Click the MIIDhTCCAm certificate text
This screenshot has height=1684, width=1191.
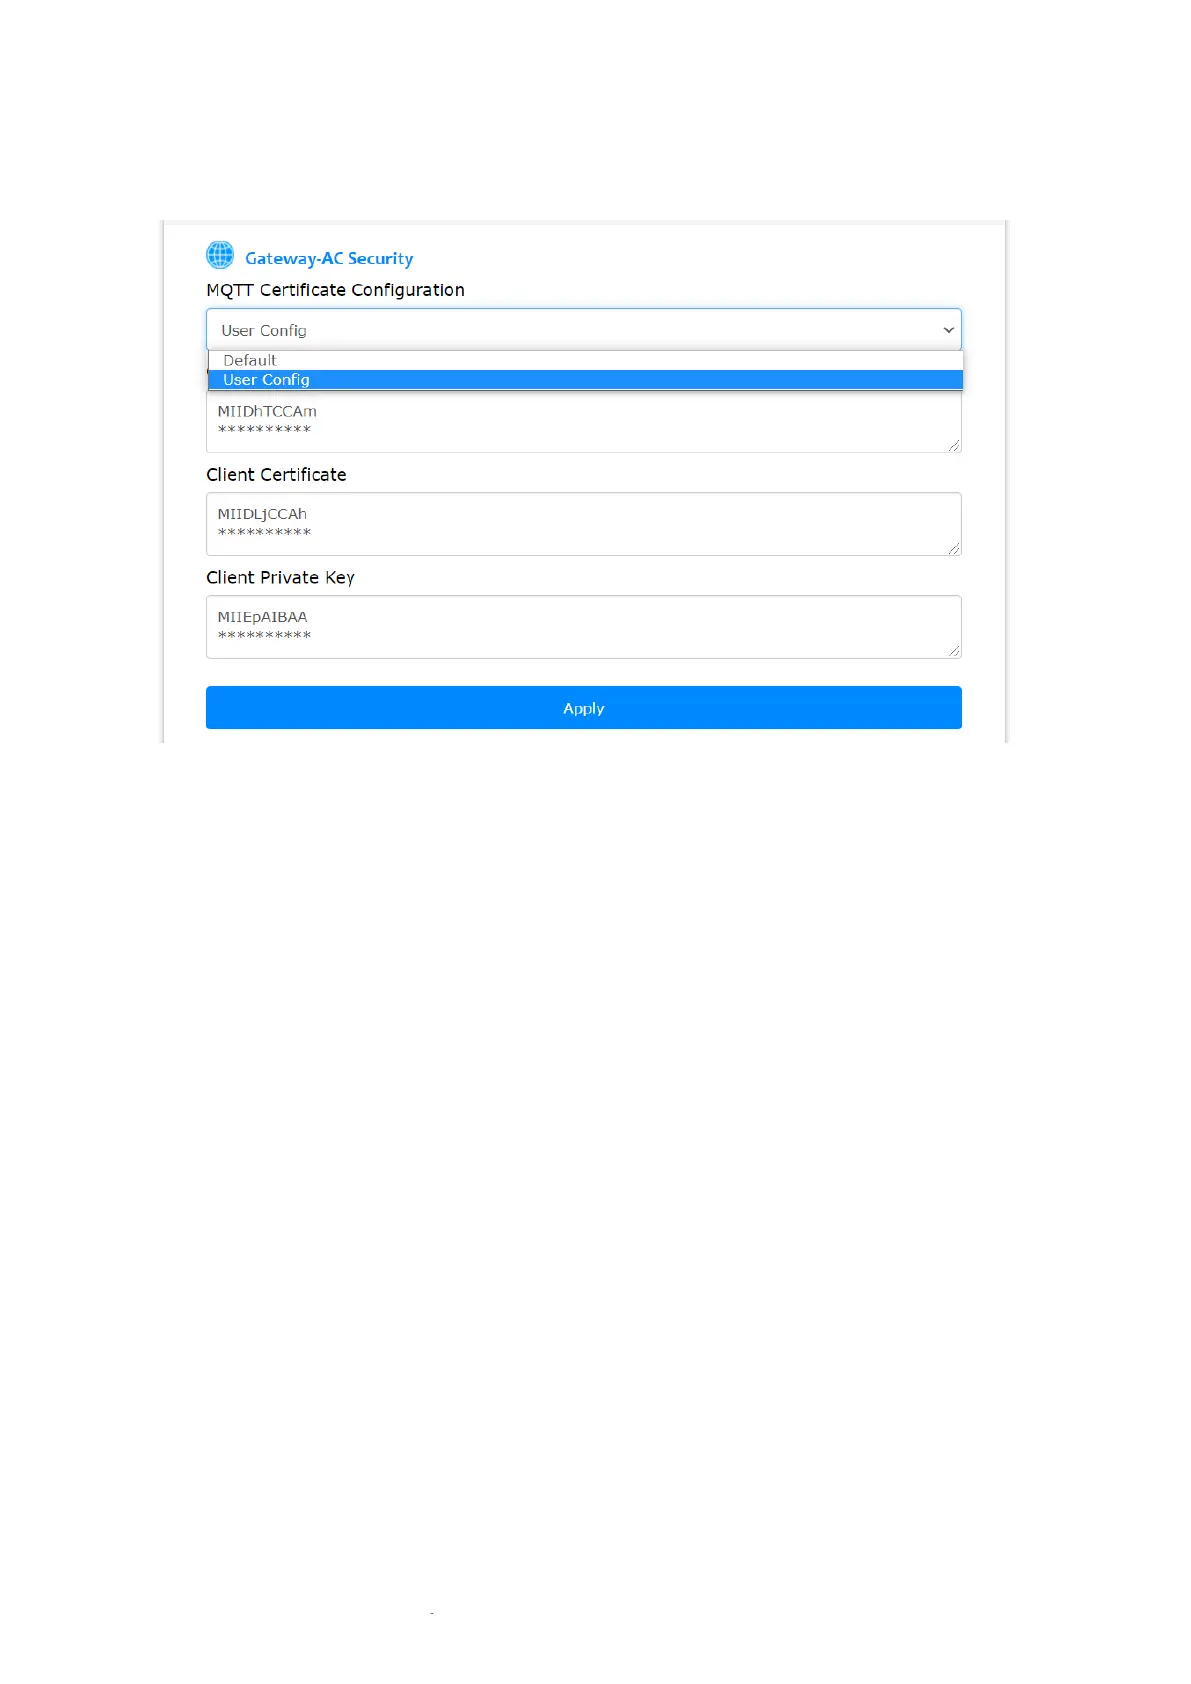coord(267,411)
